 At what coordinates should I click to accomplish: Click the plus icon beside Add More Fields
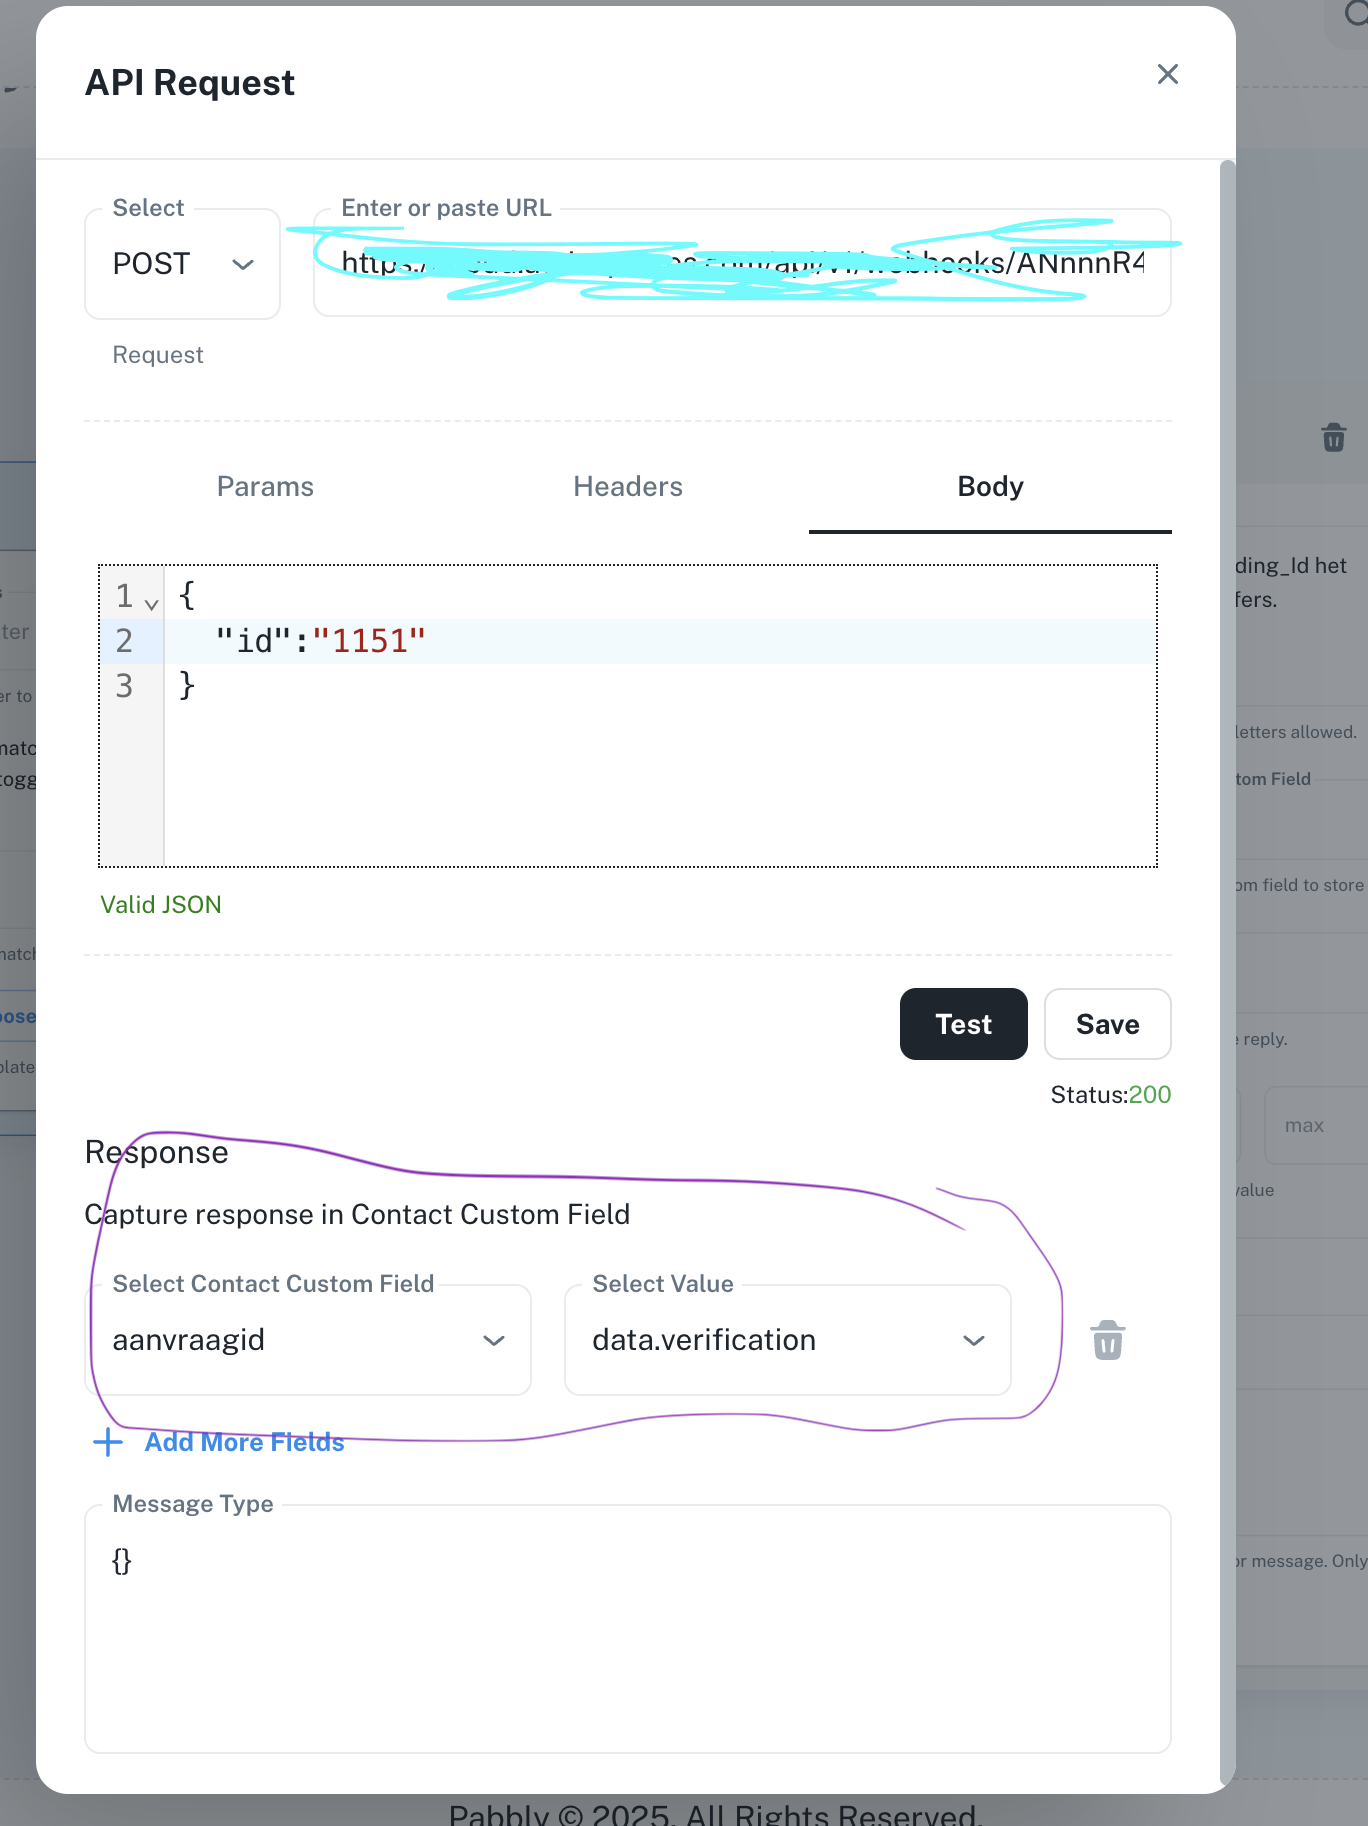(x=107, y=1442)
